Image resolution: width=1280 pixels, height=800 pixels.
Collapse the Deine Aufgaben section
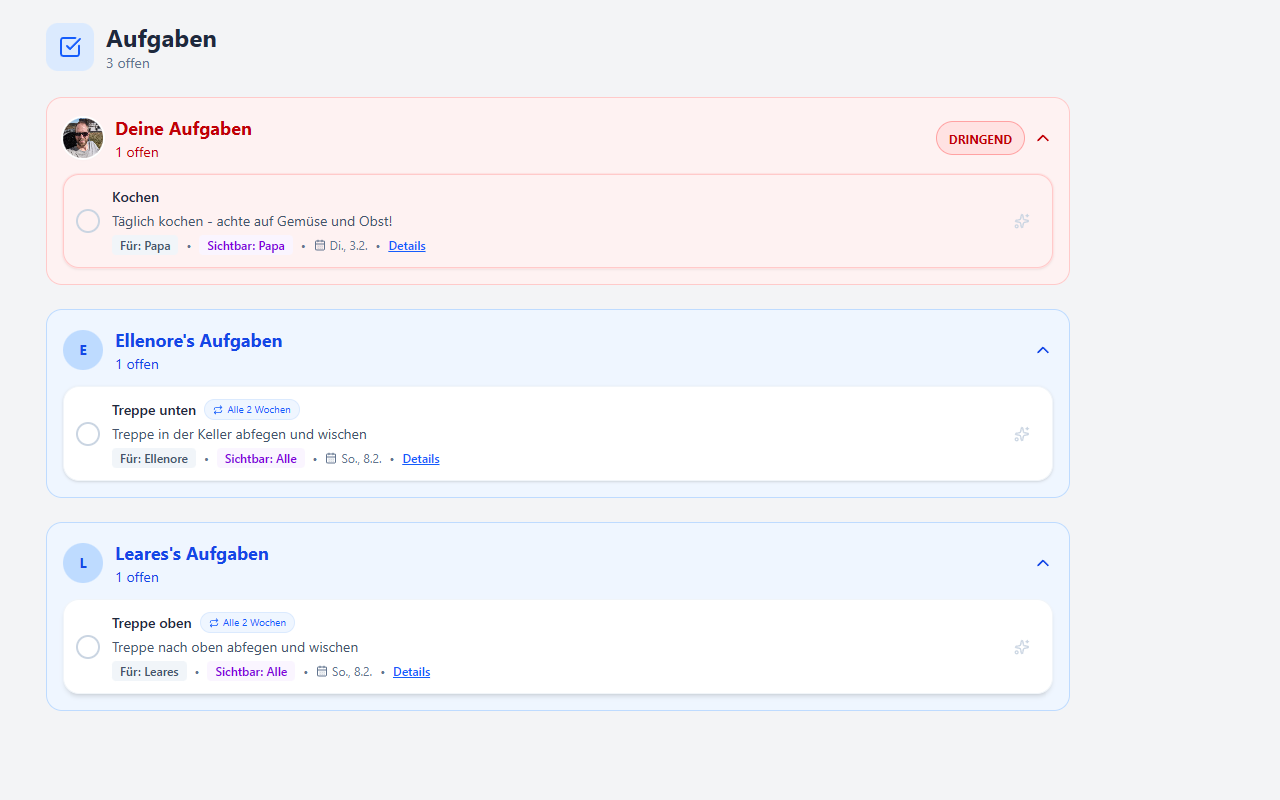(x=1043, y=138)
